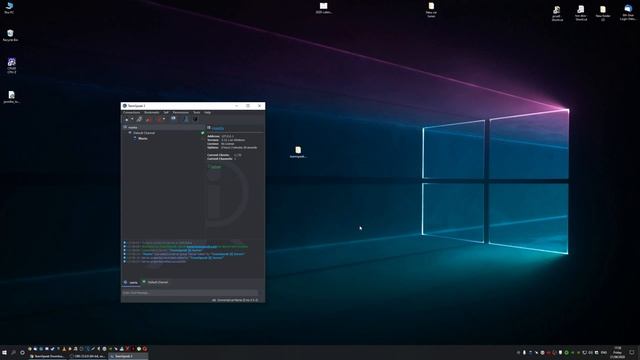Image resolution: width=640 pixels, height=360 pixels.
Task: Switch to the TeamSpeak Downloads taskbar window
Action: coord(47,356)
